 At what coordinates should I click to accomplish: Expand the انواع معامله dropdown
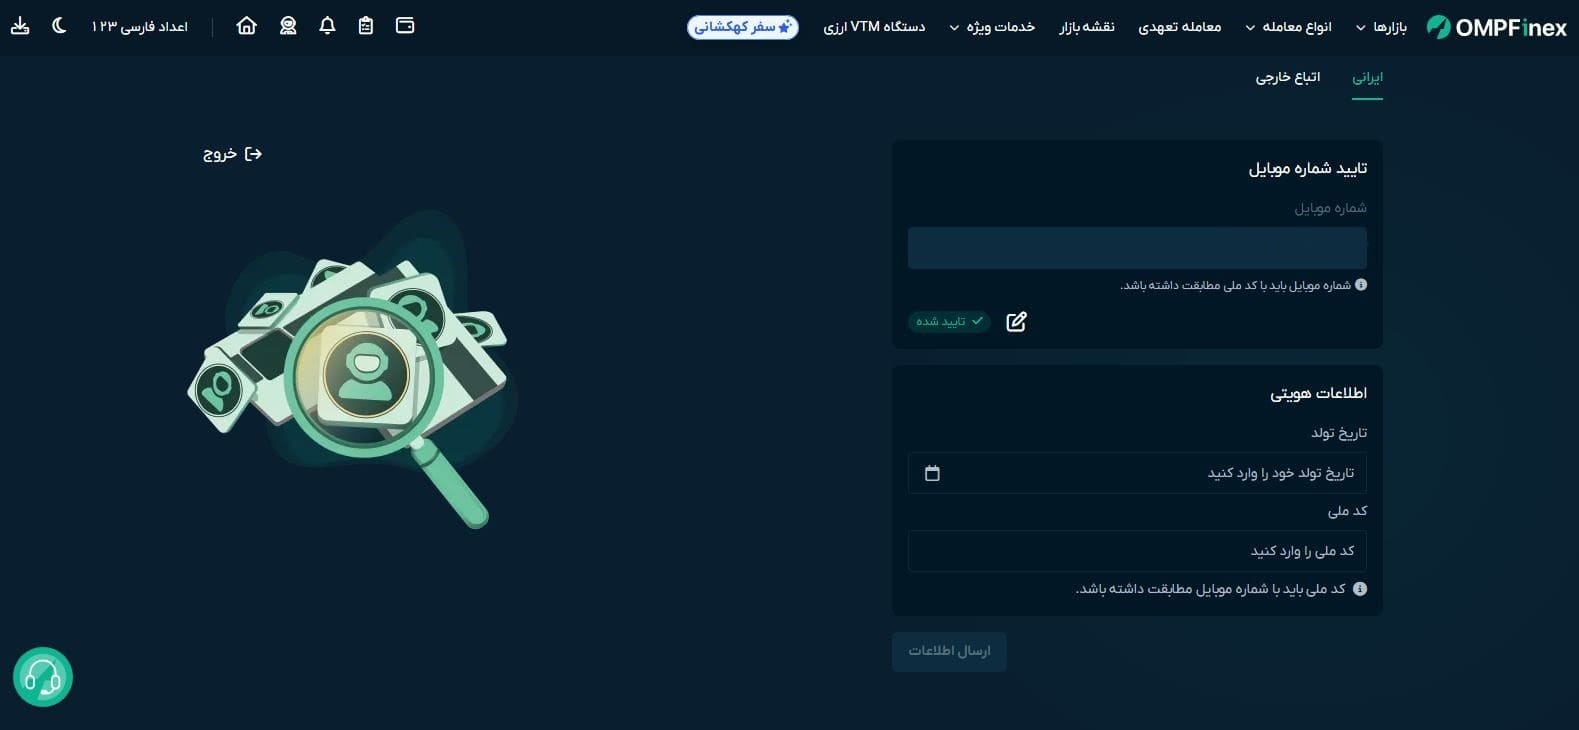(1288, 27)
